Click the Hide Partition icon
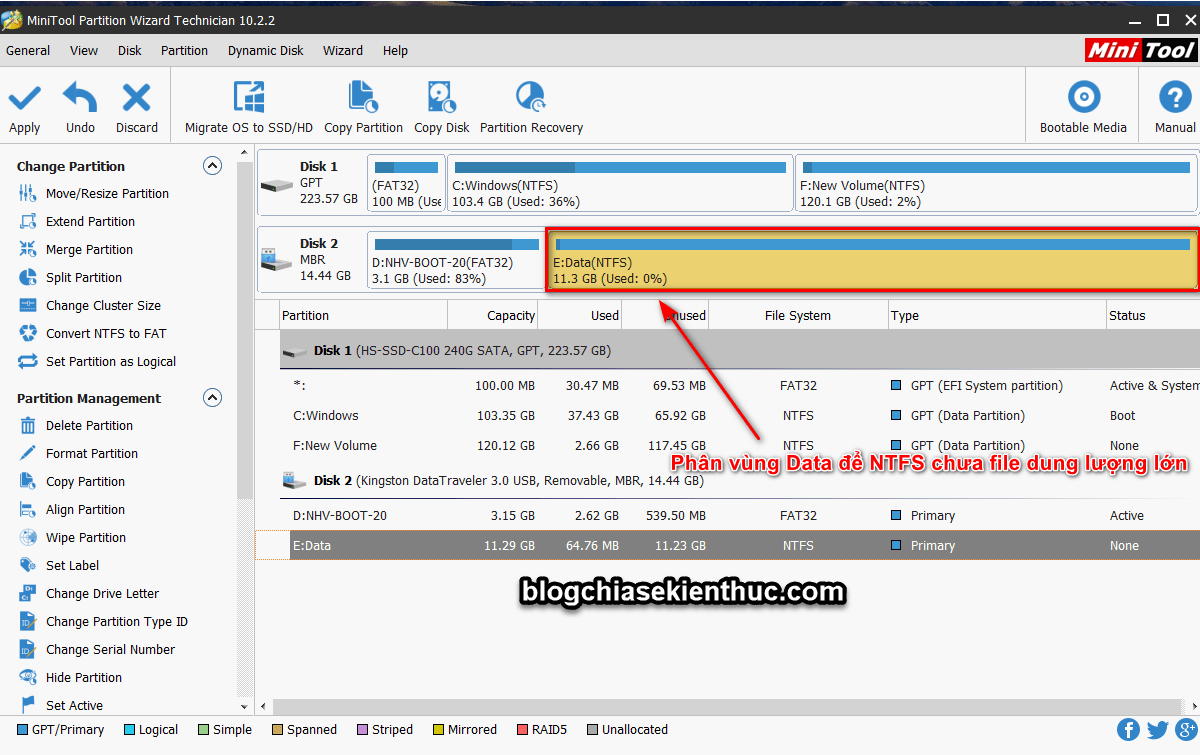The height and width of the screenshot is (755, 1200). (x=28, y=677)
